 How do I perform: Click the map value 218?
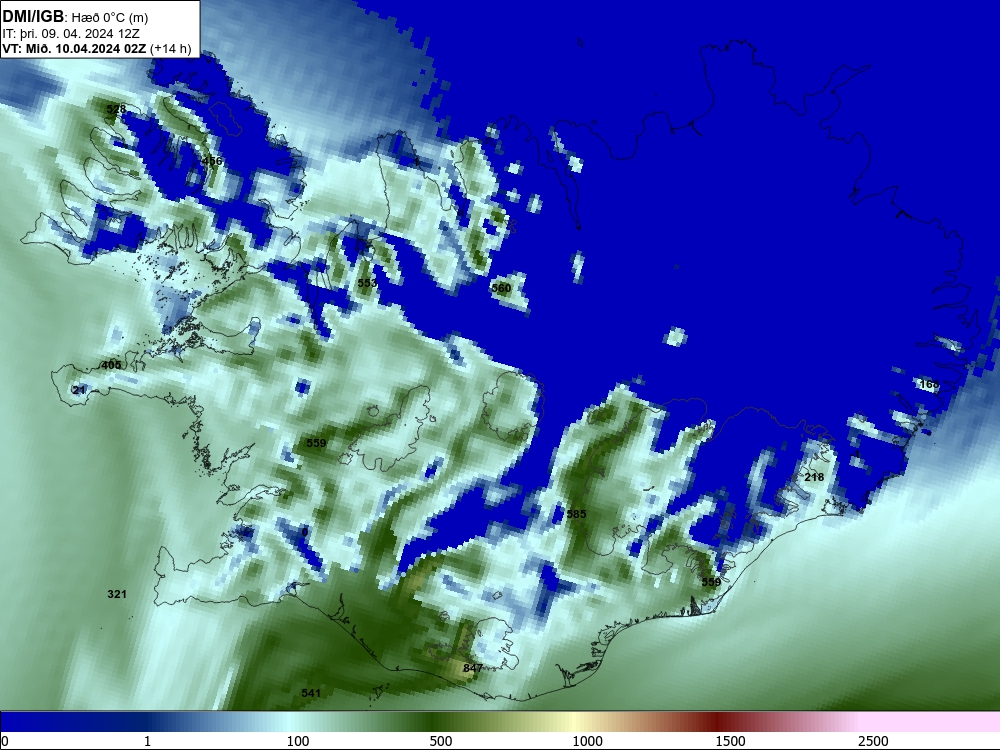pyautogui.click(x=814, y=477)
